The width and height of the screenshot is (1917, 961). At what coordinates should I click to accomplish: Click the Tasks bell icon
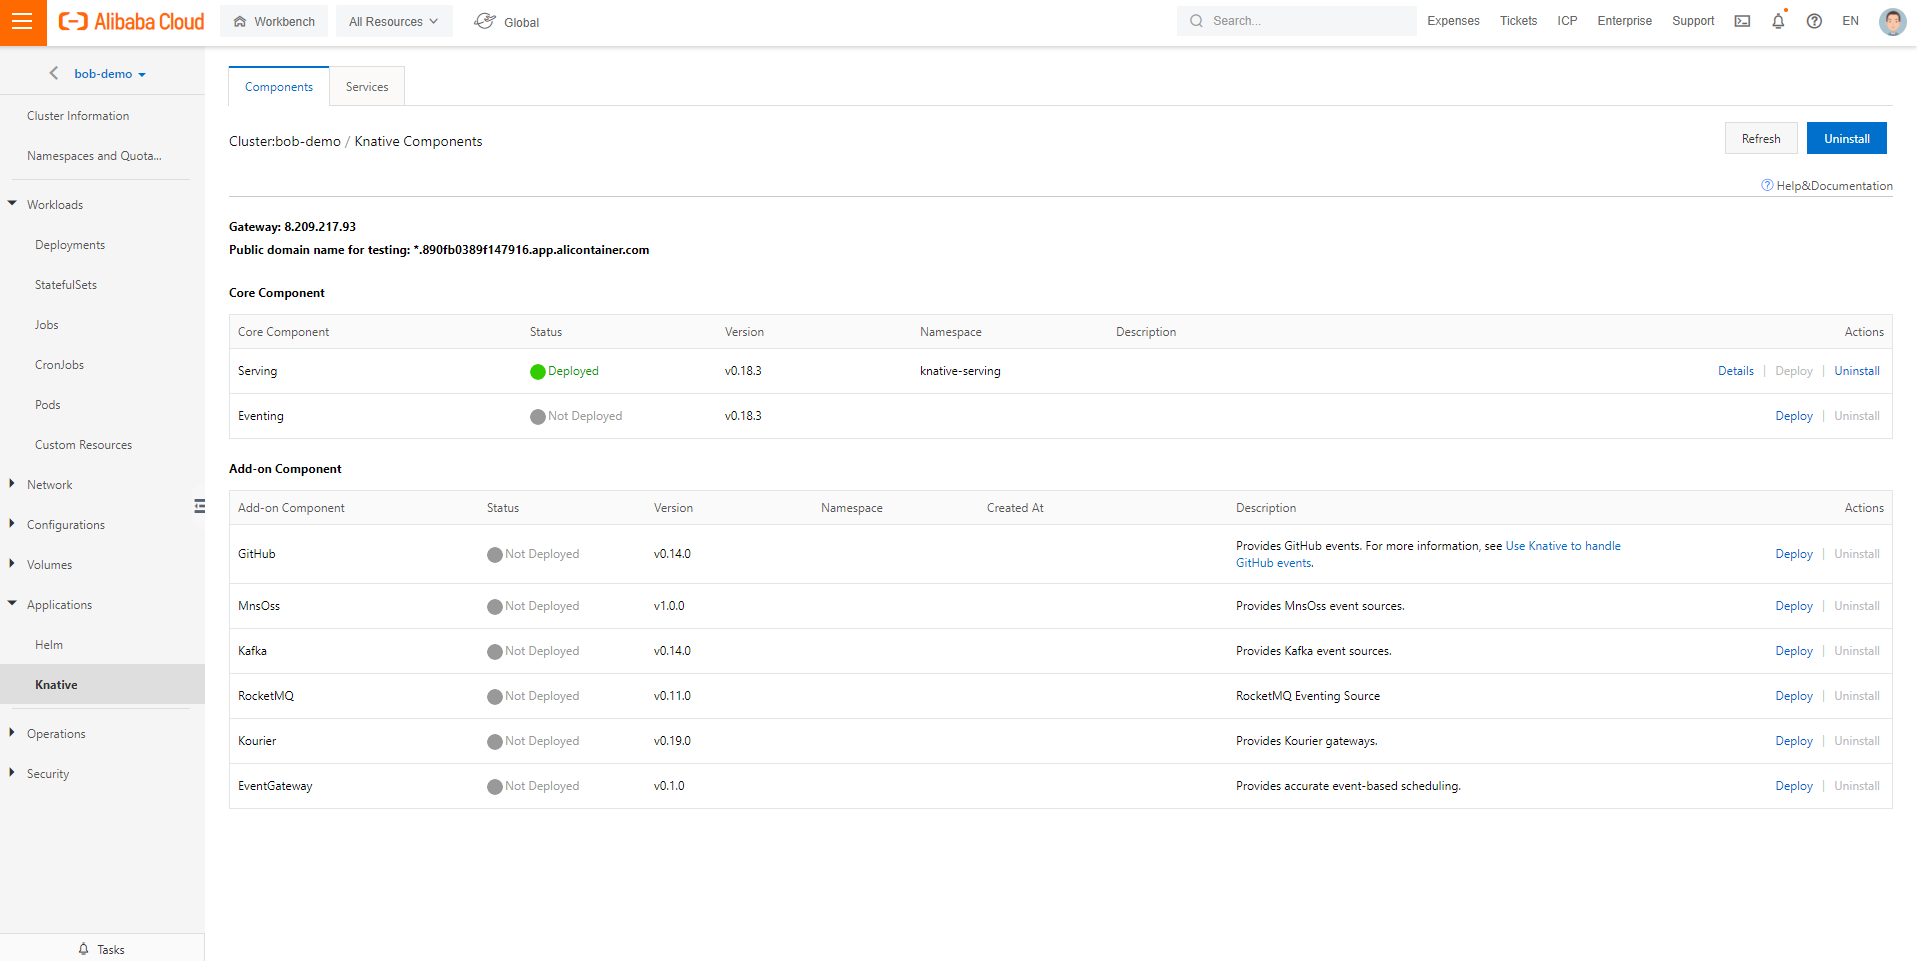pos(84,949)
